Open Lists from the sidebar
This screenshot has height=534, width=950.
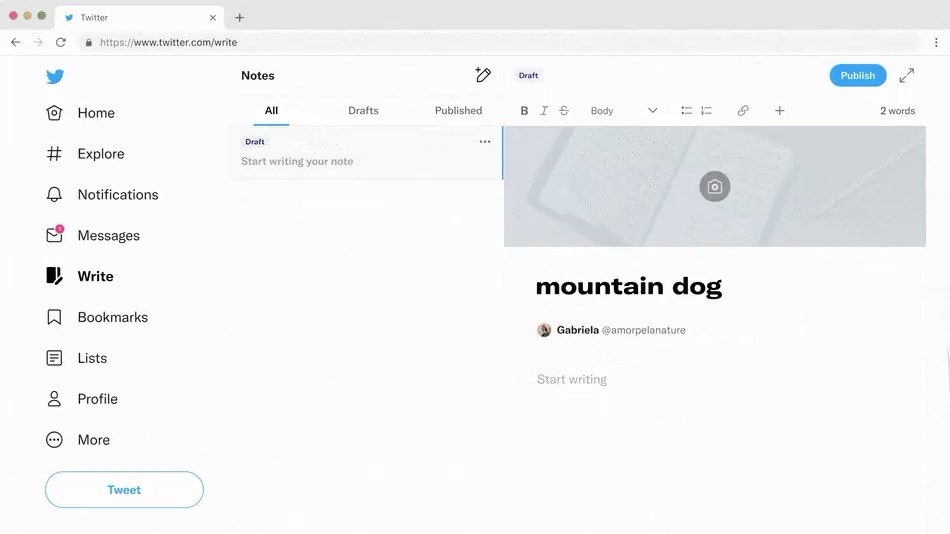pyautogui.click(x=76, y=358)
